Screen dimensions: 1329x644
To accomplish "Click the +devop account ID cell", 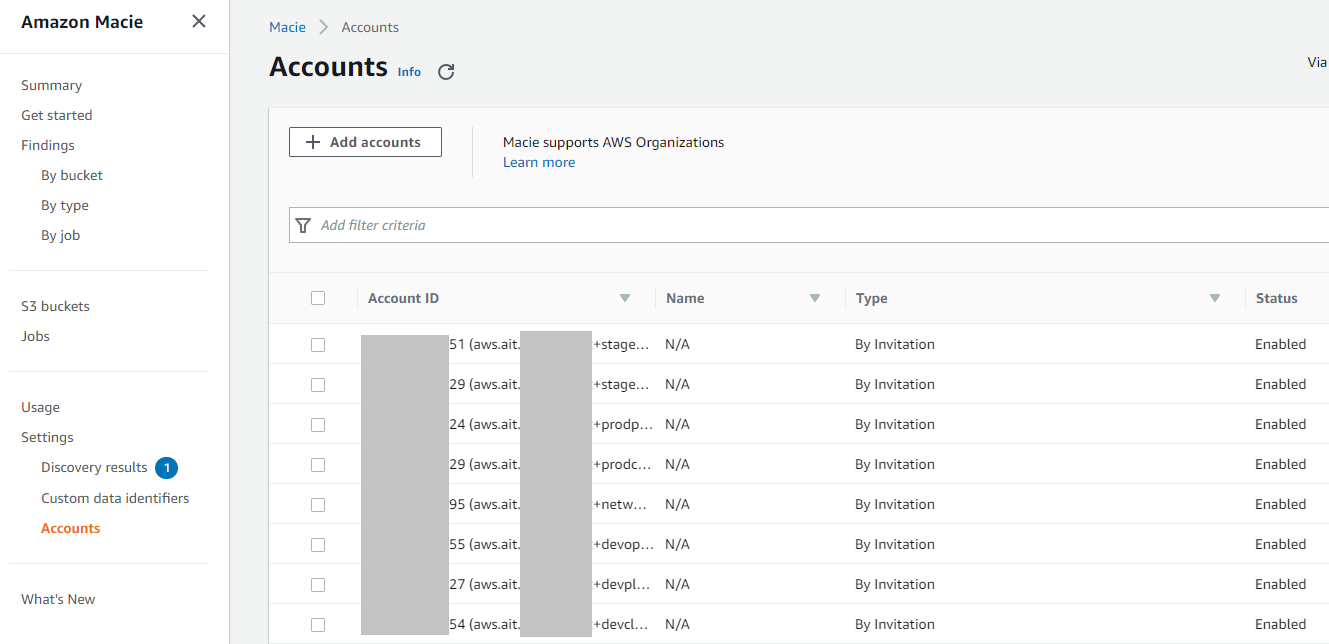I will (505, 544).
